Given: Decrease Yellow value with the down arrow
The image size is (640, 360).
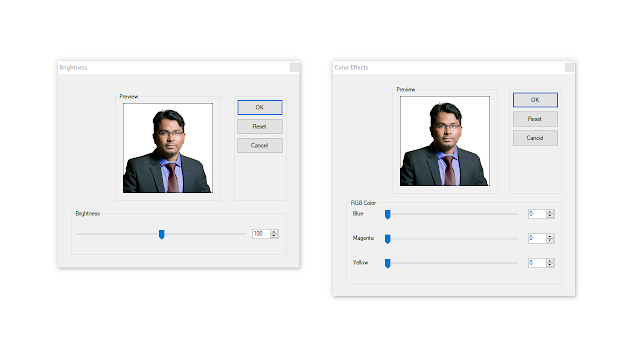Looking at the screenshot, I should [550, 265].
